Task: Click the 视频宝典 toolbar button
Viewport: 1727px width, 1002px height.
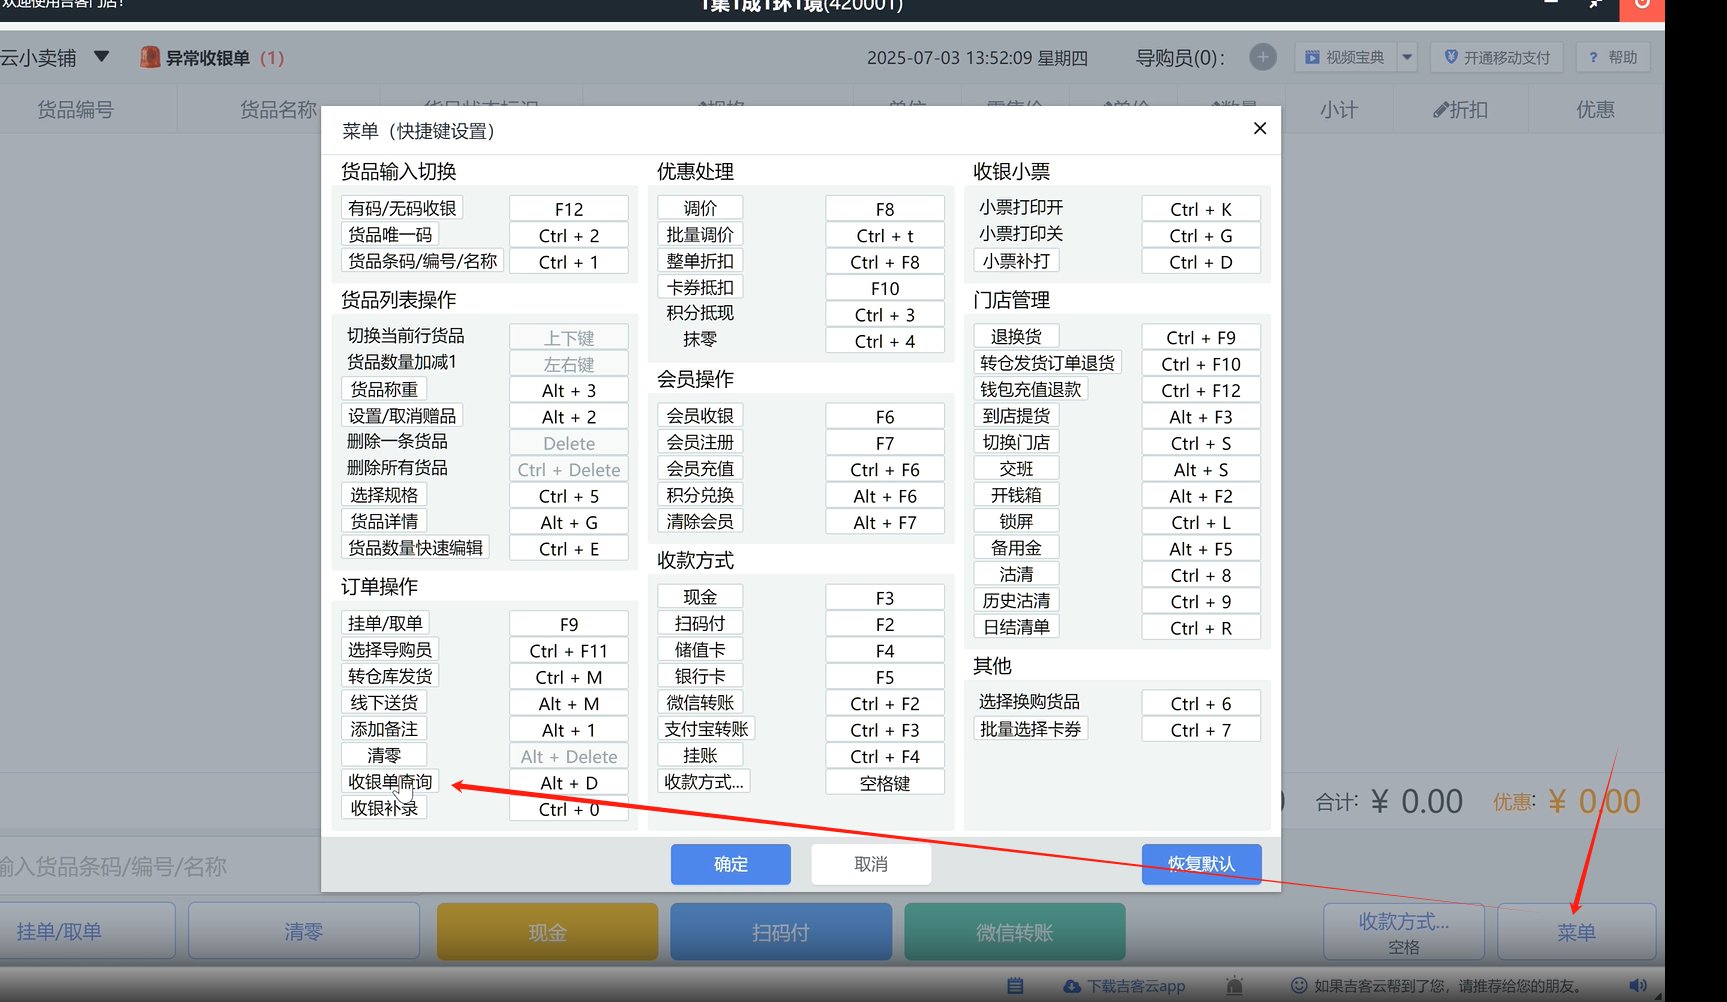Action: 1345,57
